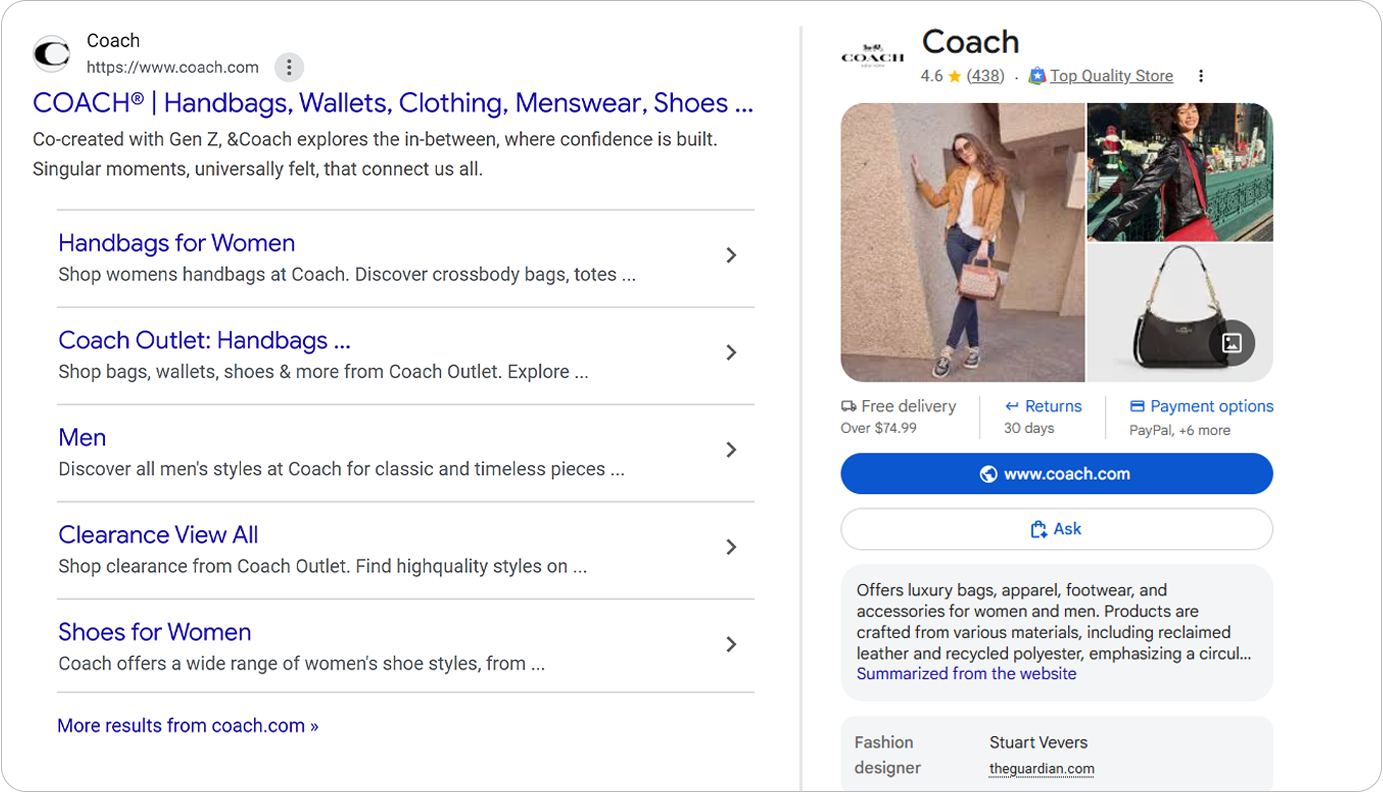The image size is (1383, 793).
Task: Open black handbag product photo
Action: pos(1180,313)
